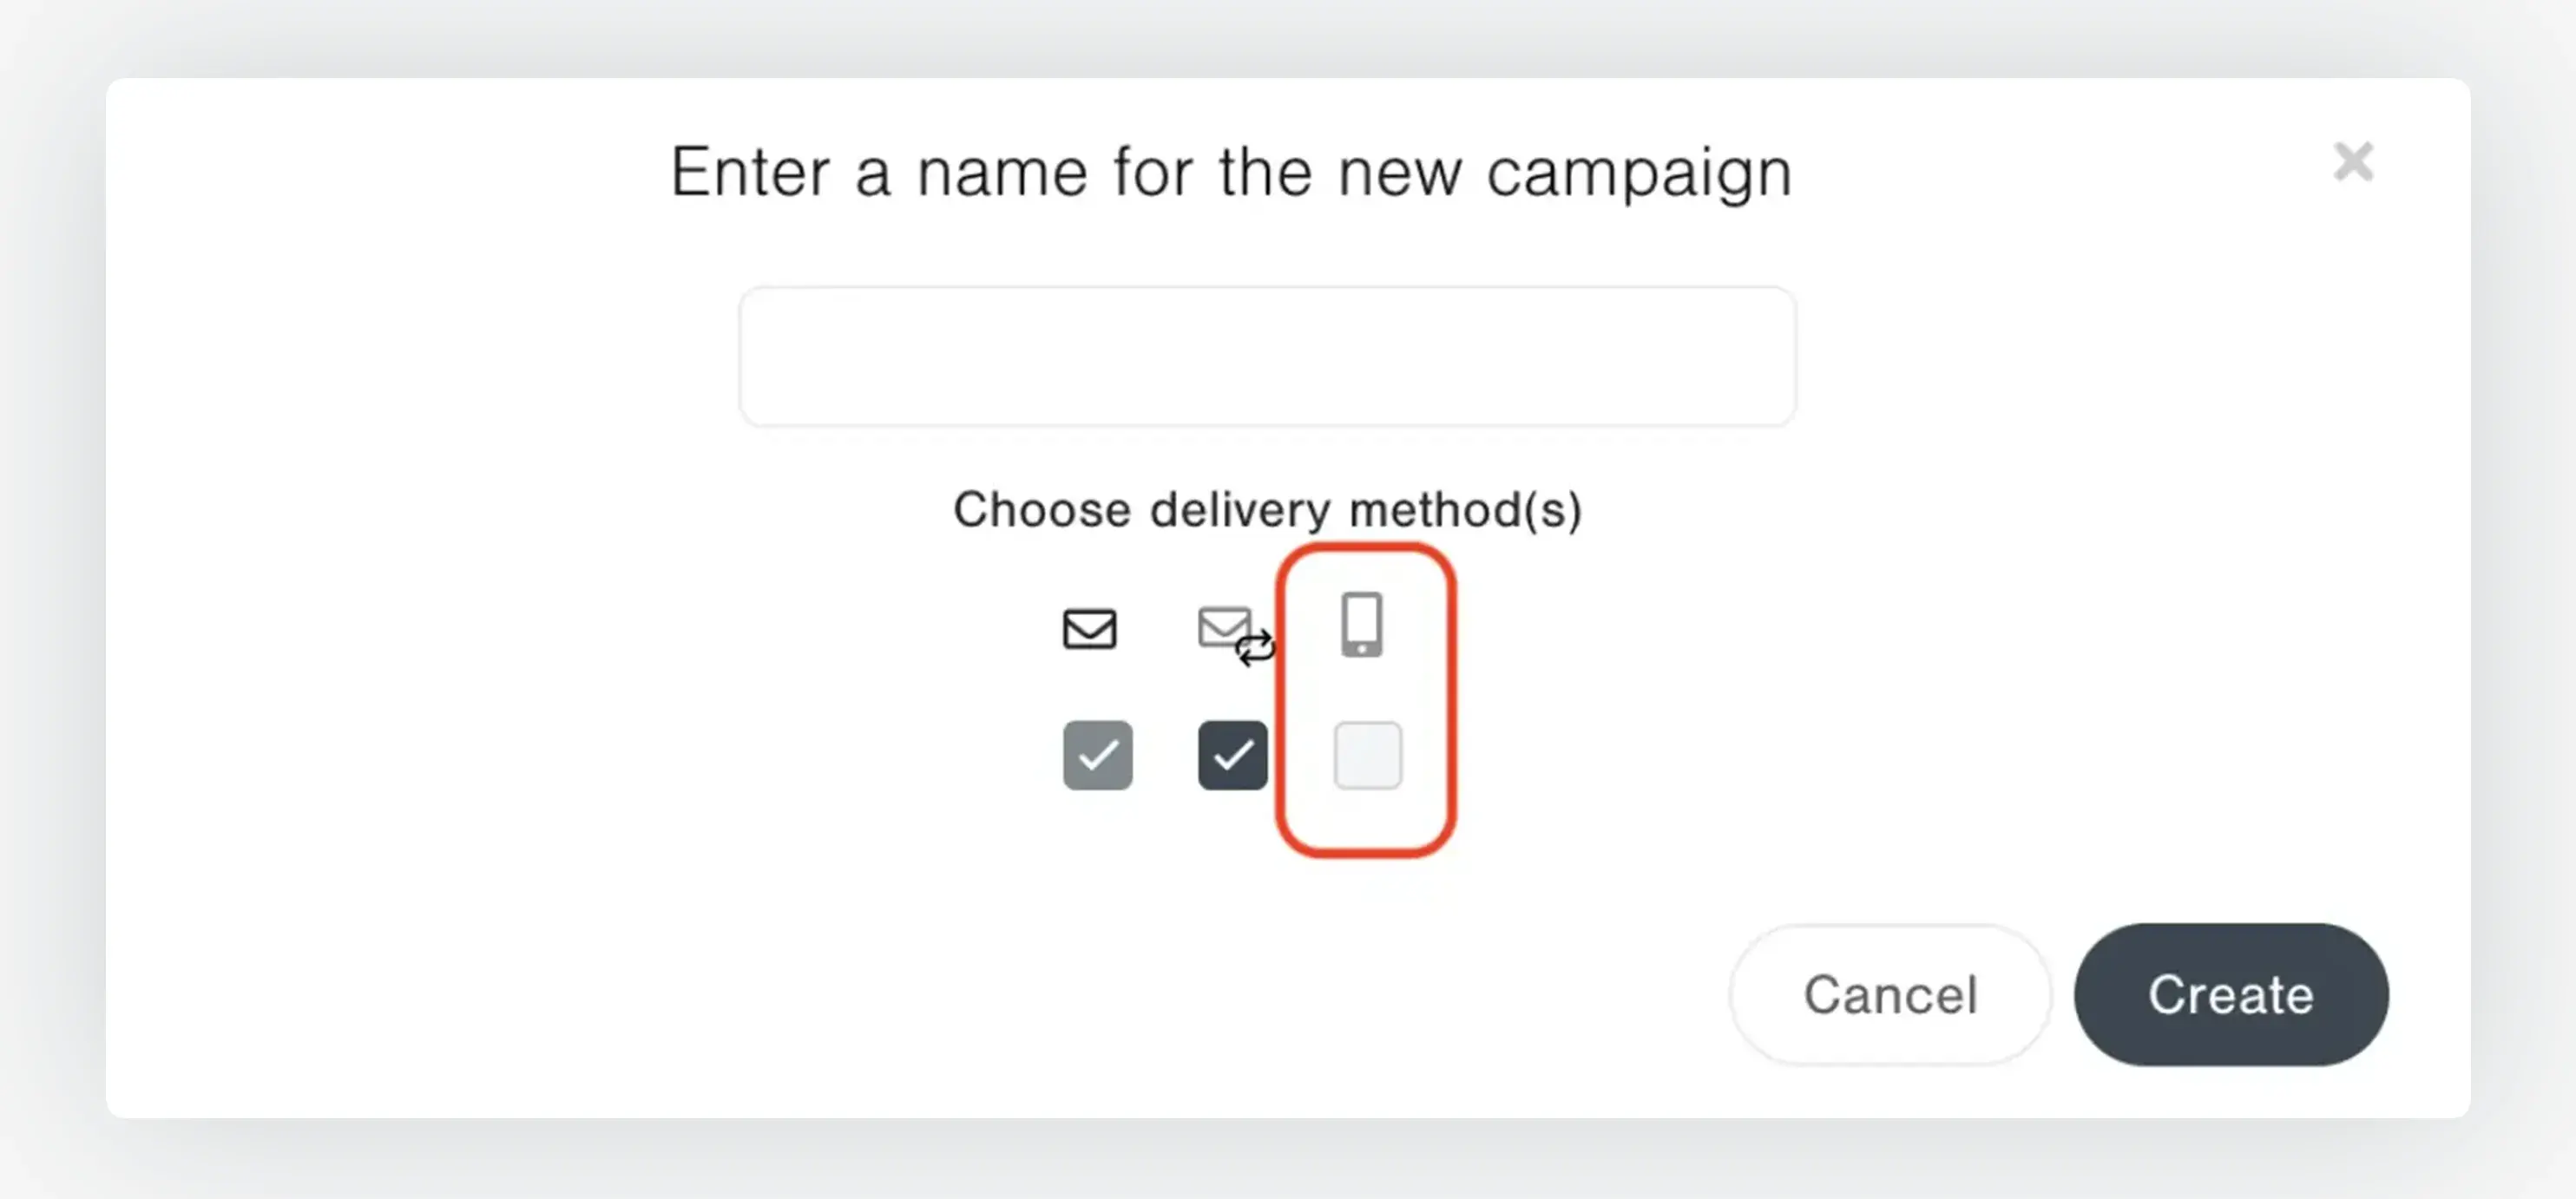This screenshot has height=1199, width=2576.
Task: Disable the first email delivery checkbox
Action: coord(1097,756)
